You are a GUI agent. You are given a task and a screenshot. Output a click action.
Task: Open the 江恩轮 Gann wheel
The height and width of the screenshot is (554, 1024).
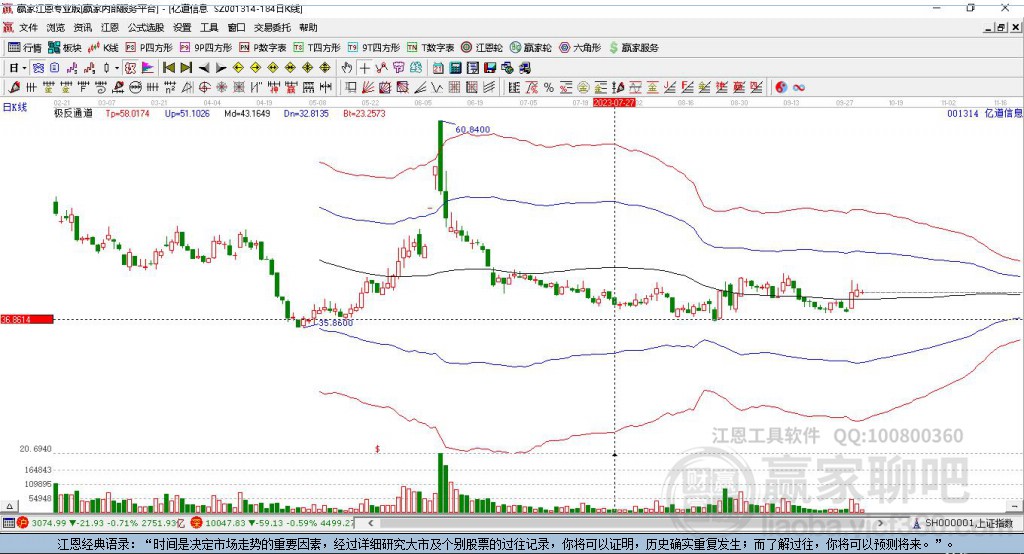point(482,48)
